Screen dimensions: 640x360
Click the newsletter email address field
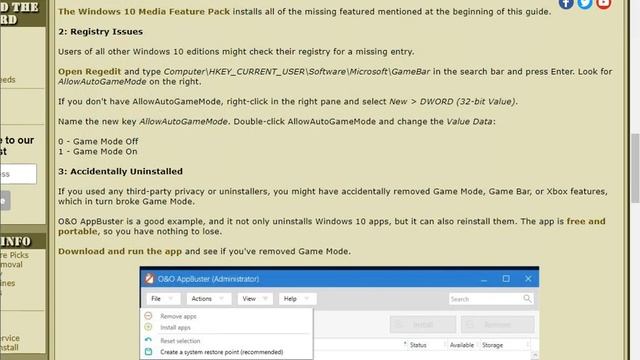click(18, 174)
